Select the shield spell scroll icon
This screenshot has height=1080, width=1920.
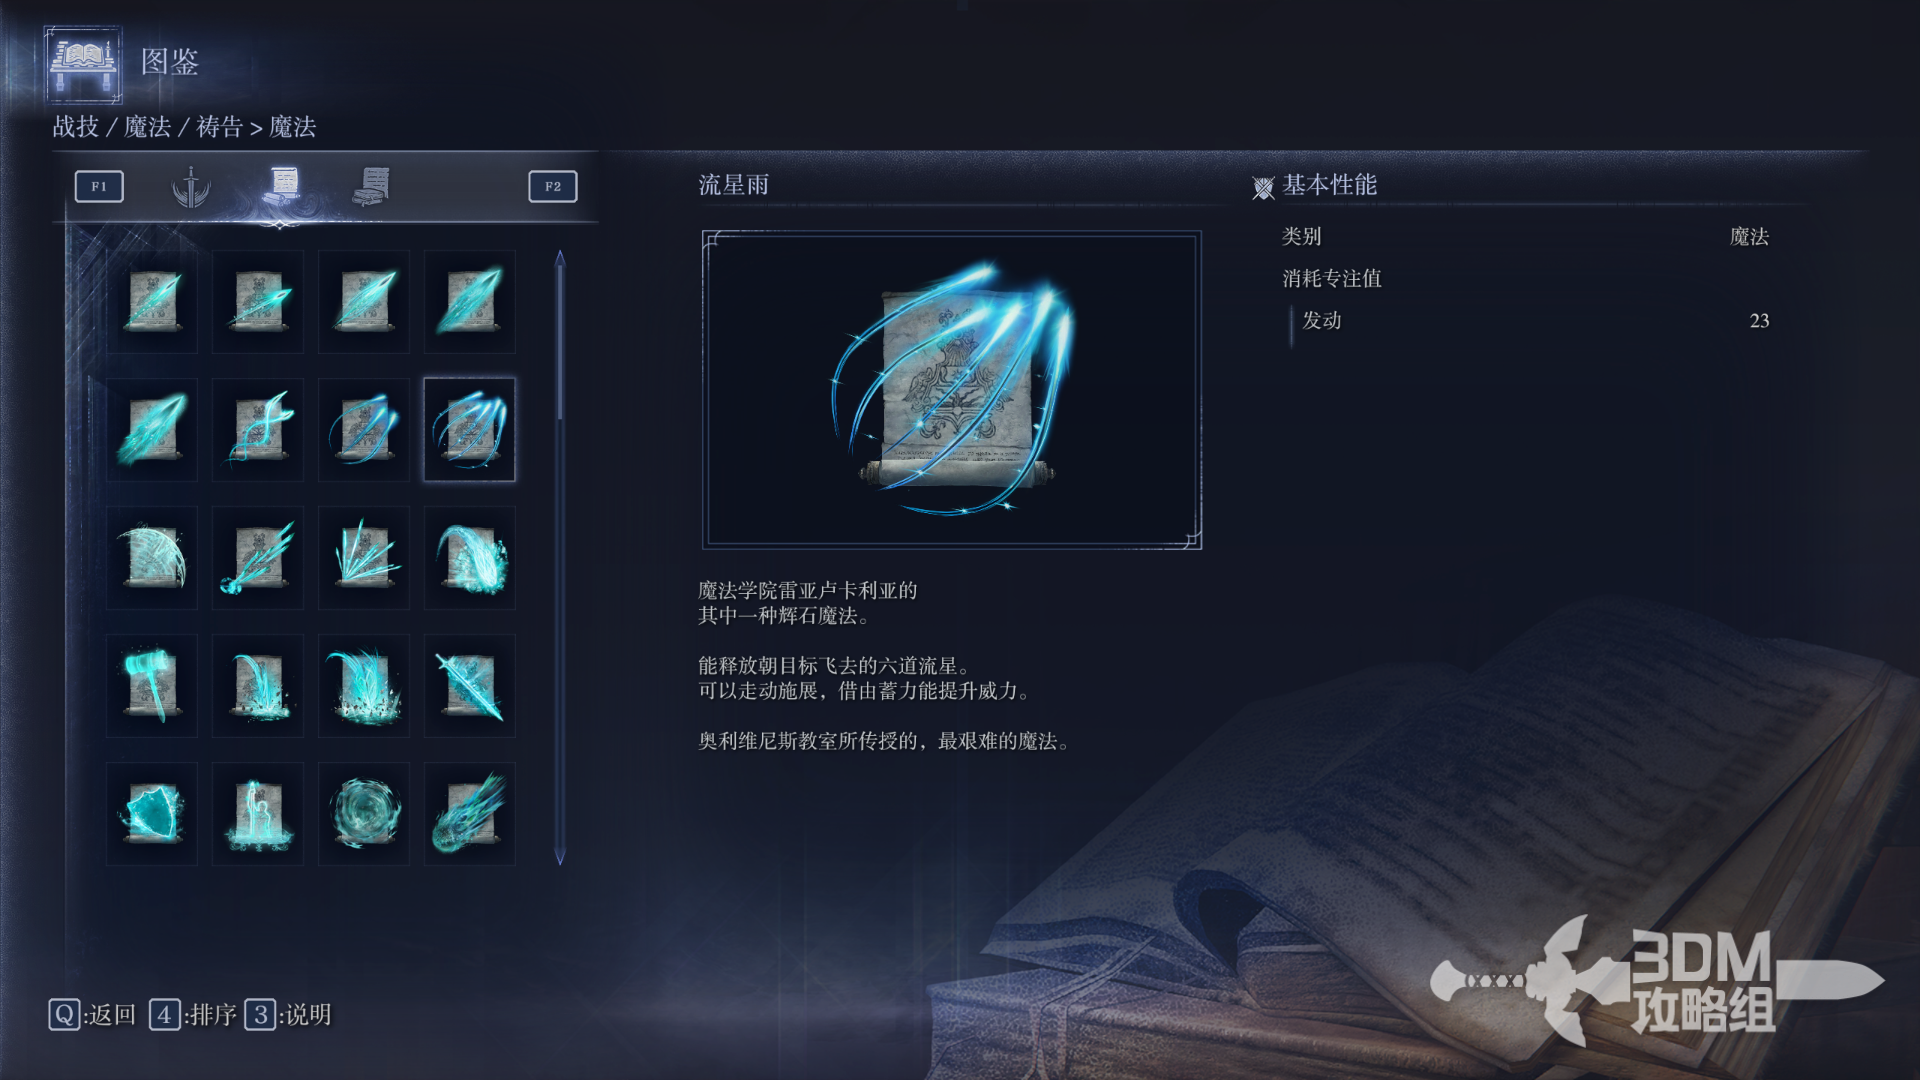tap(152, 814)
